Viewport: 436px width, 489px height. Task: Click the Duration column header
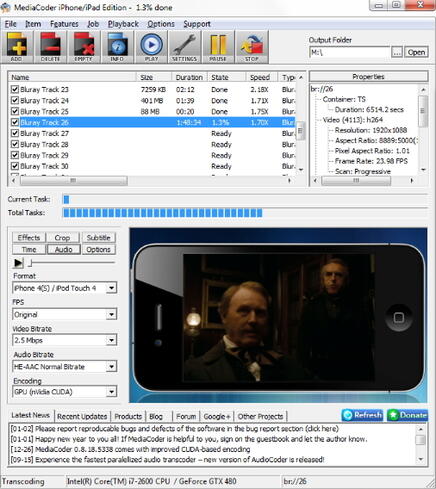tap(189, 77)
